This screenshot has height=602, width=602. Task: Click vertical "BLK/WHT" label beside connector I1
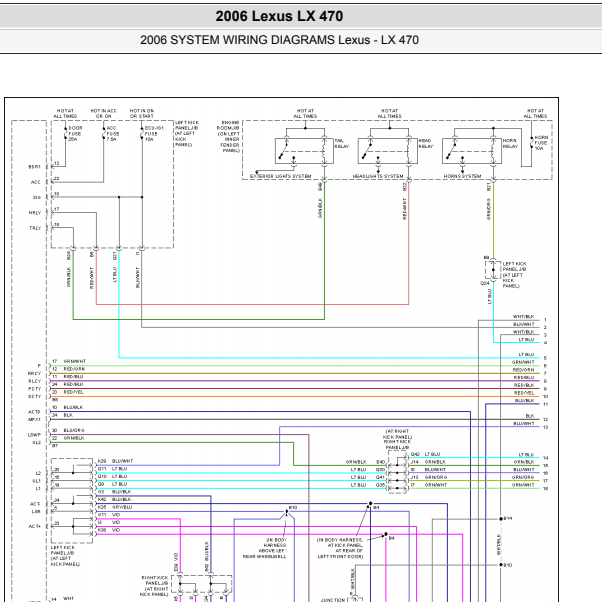pyautogui.click(x=138, y=278)
